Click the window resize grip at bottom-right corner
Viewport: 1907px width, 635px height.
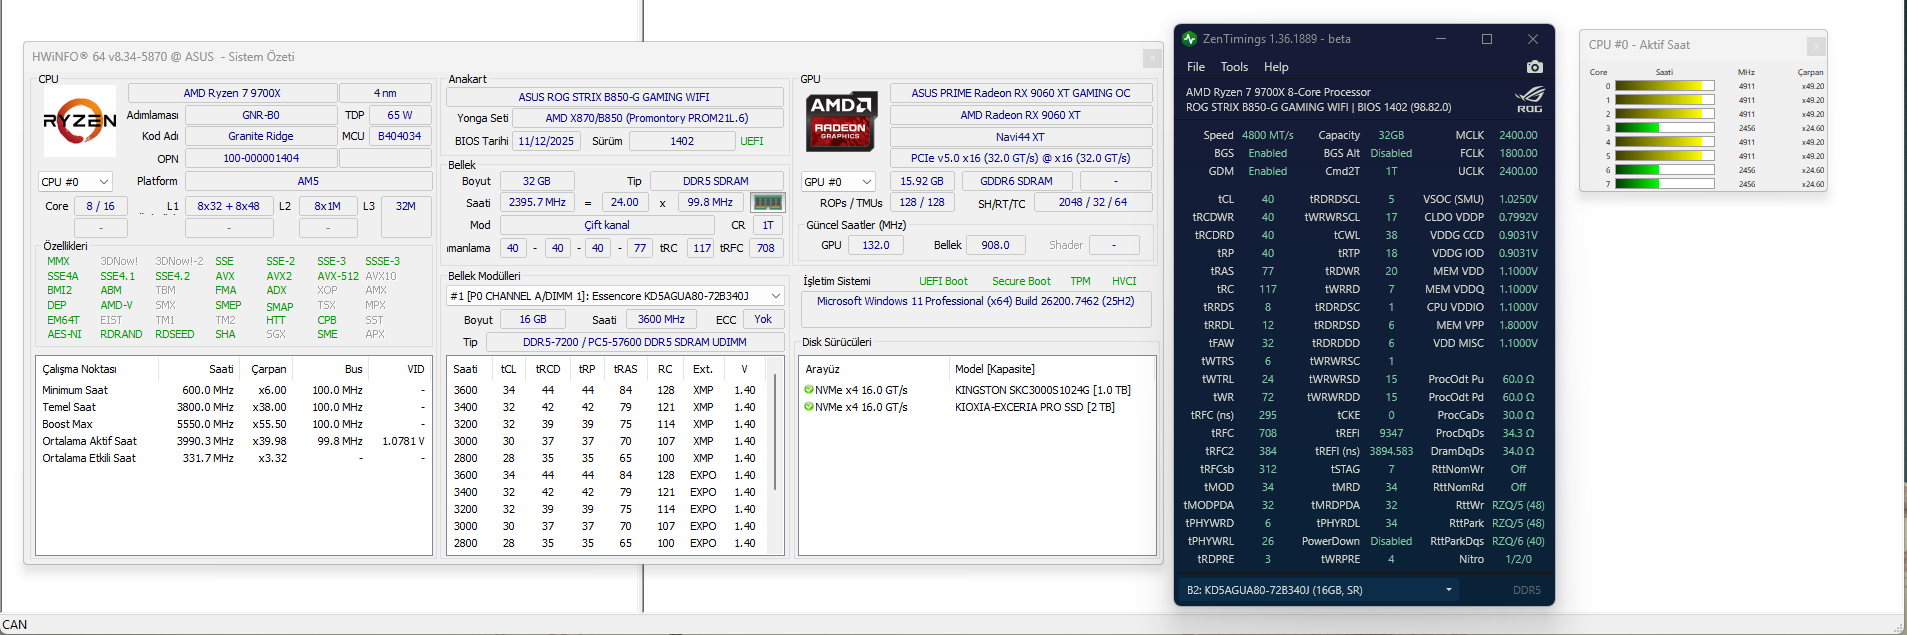tap(1898, 627)
